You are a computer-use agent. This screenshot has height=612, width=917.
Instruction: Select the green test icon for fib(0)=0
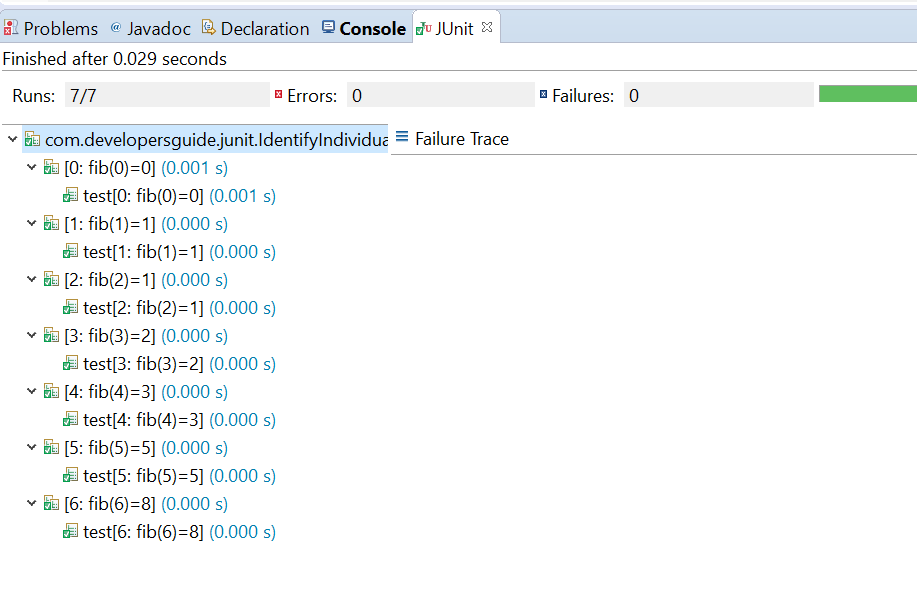pos(51,167)
